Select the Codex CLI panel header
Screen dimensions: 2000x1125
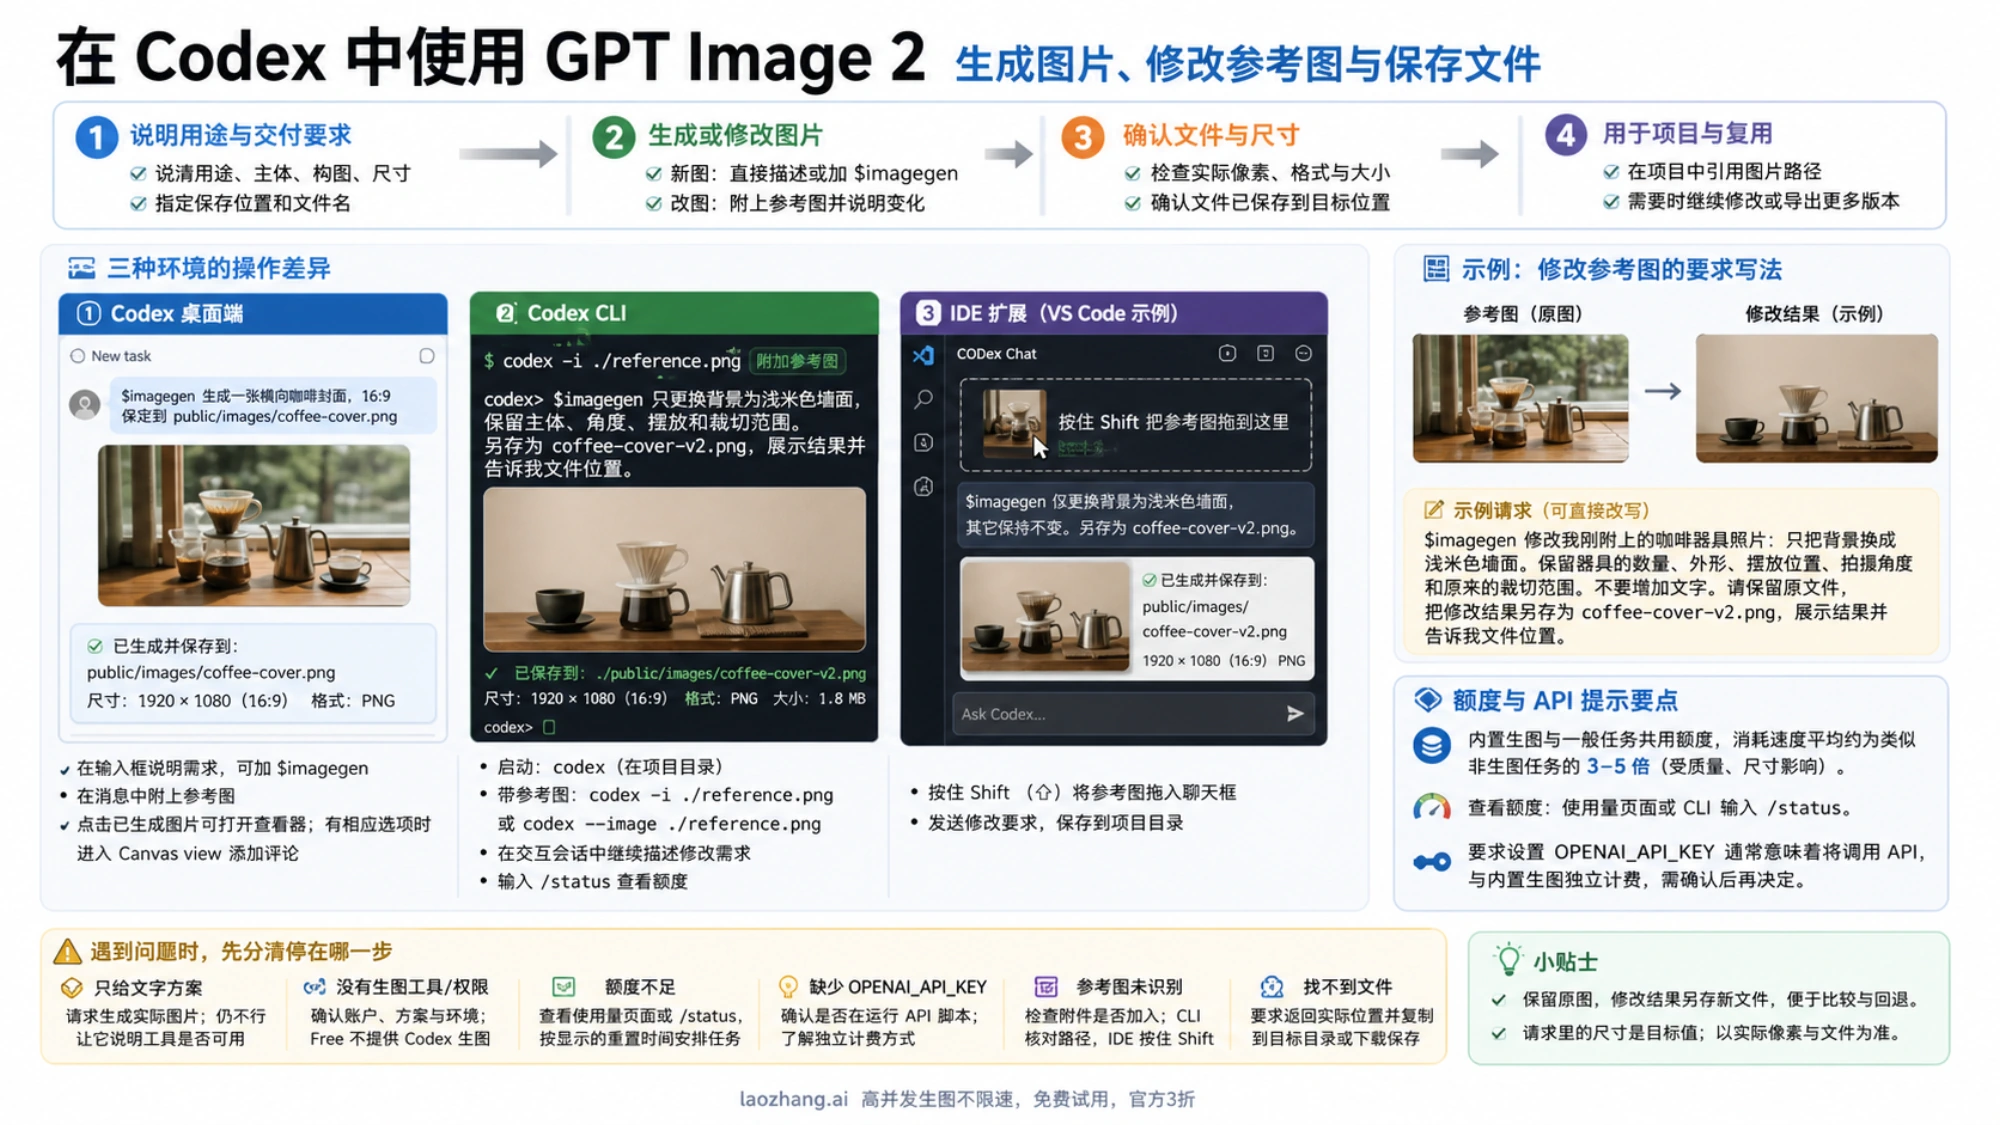674,313
